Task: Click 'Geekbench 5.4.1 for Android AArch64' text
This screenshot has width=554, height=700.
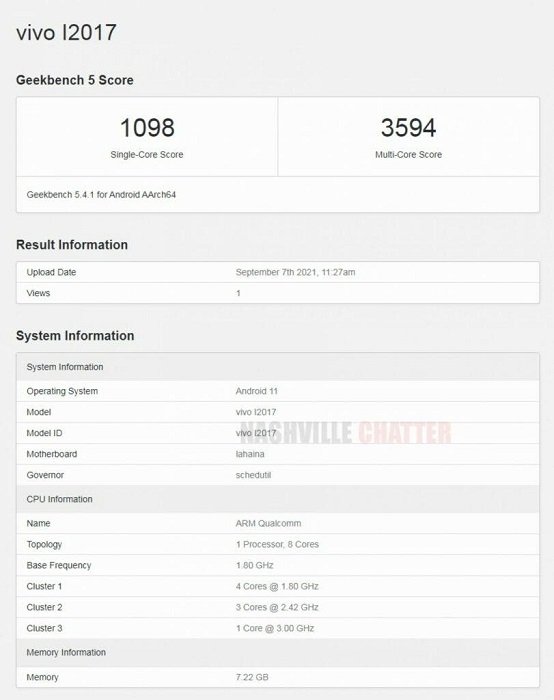Action: point(101,195)
